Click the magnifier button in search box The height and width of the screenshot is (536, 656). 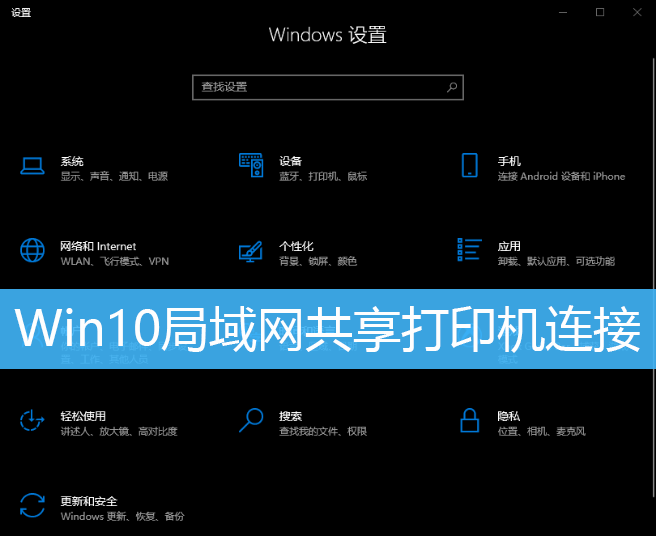(452, 87)
